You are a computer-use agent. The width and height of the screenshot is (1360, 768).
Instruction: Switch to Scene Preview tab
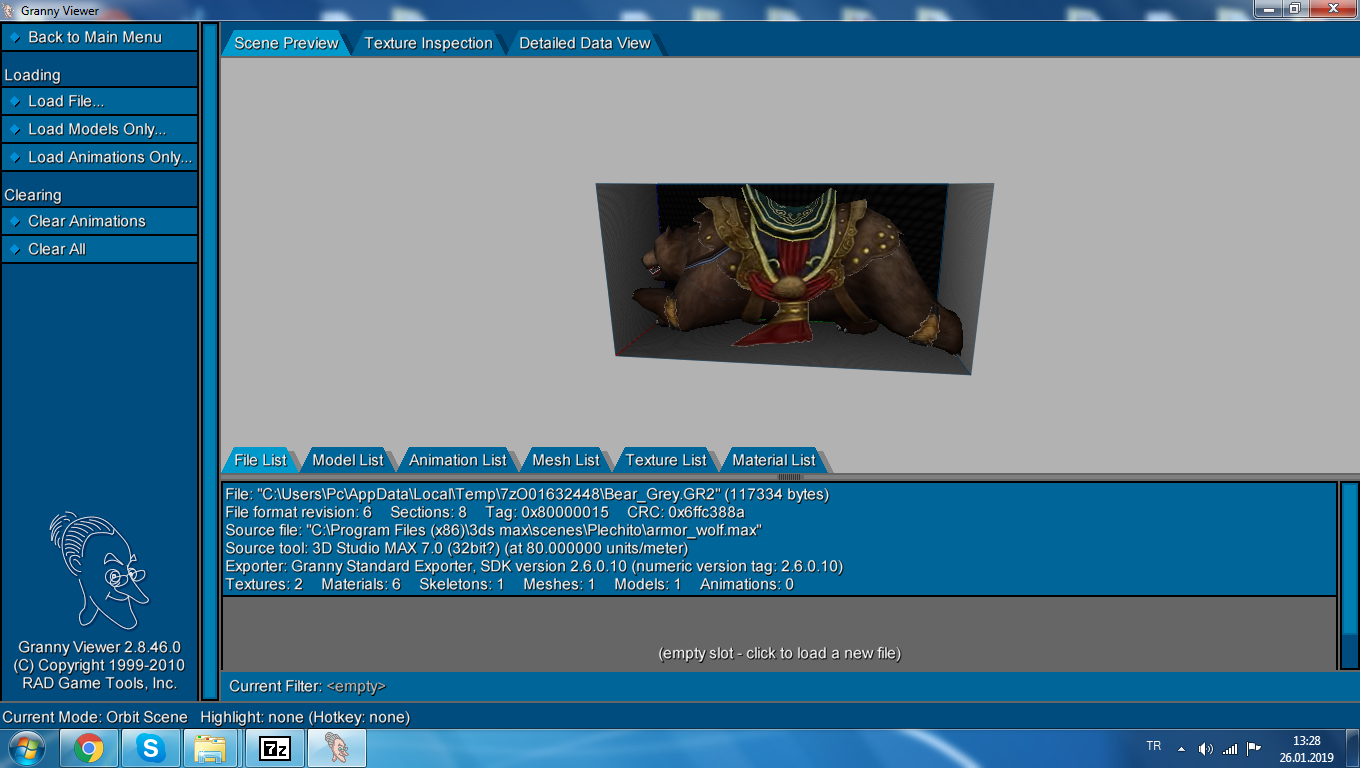click(x=286, y=43)
